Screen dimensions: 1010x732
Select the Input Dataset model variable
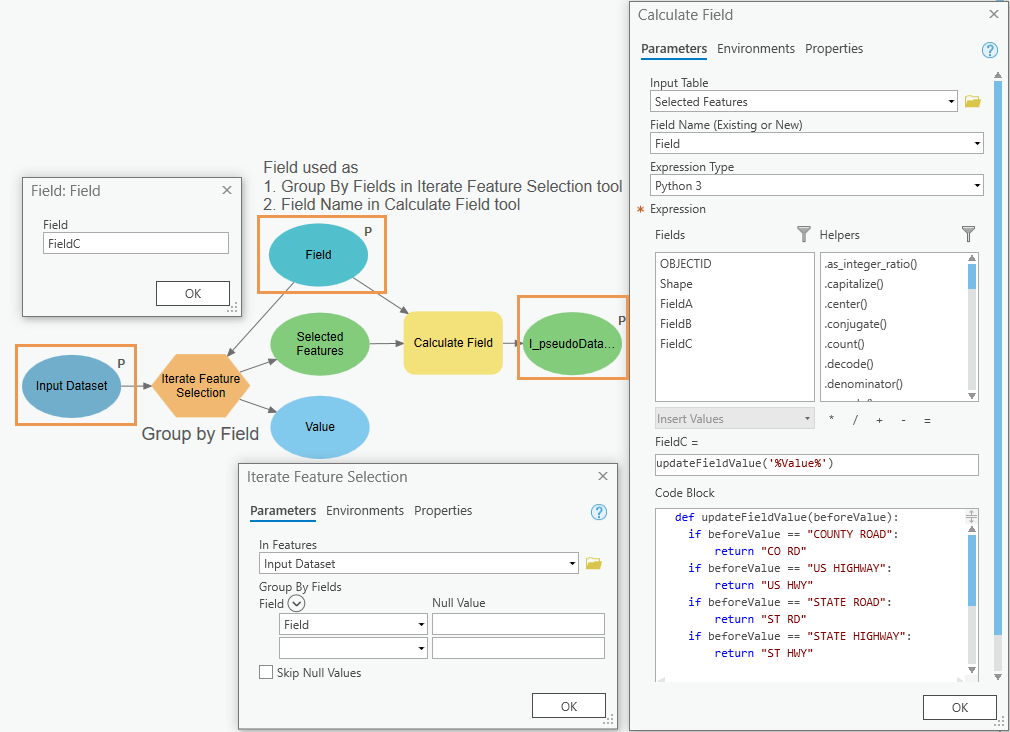pos(71,385)
